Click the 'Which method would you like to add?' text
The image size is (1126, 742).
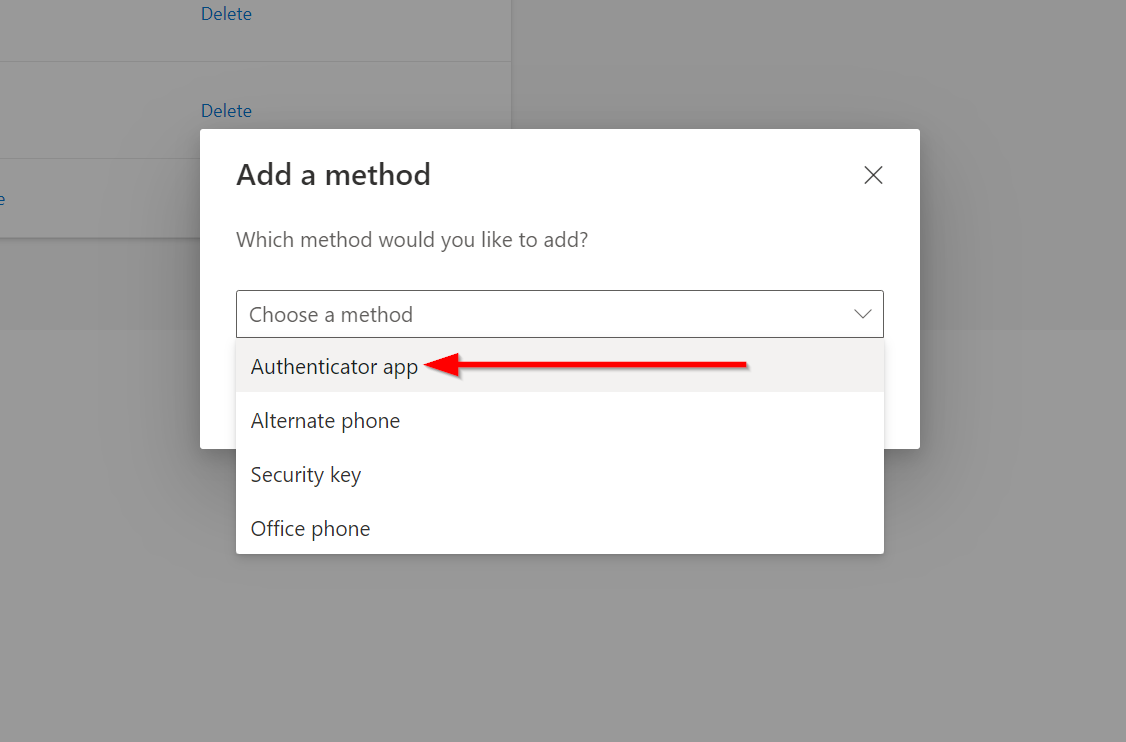tap(412, 239)
